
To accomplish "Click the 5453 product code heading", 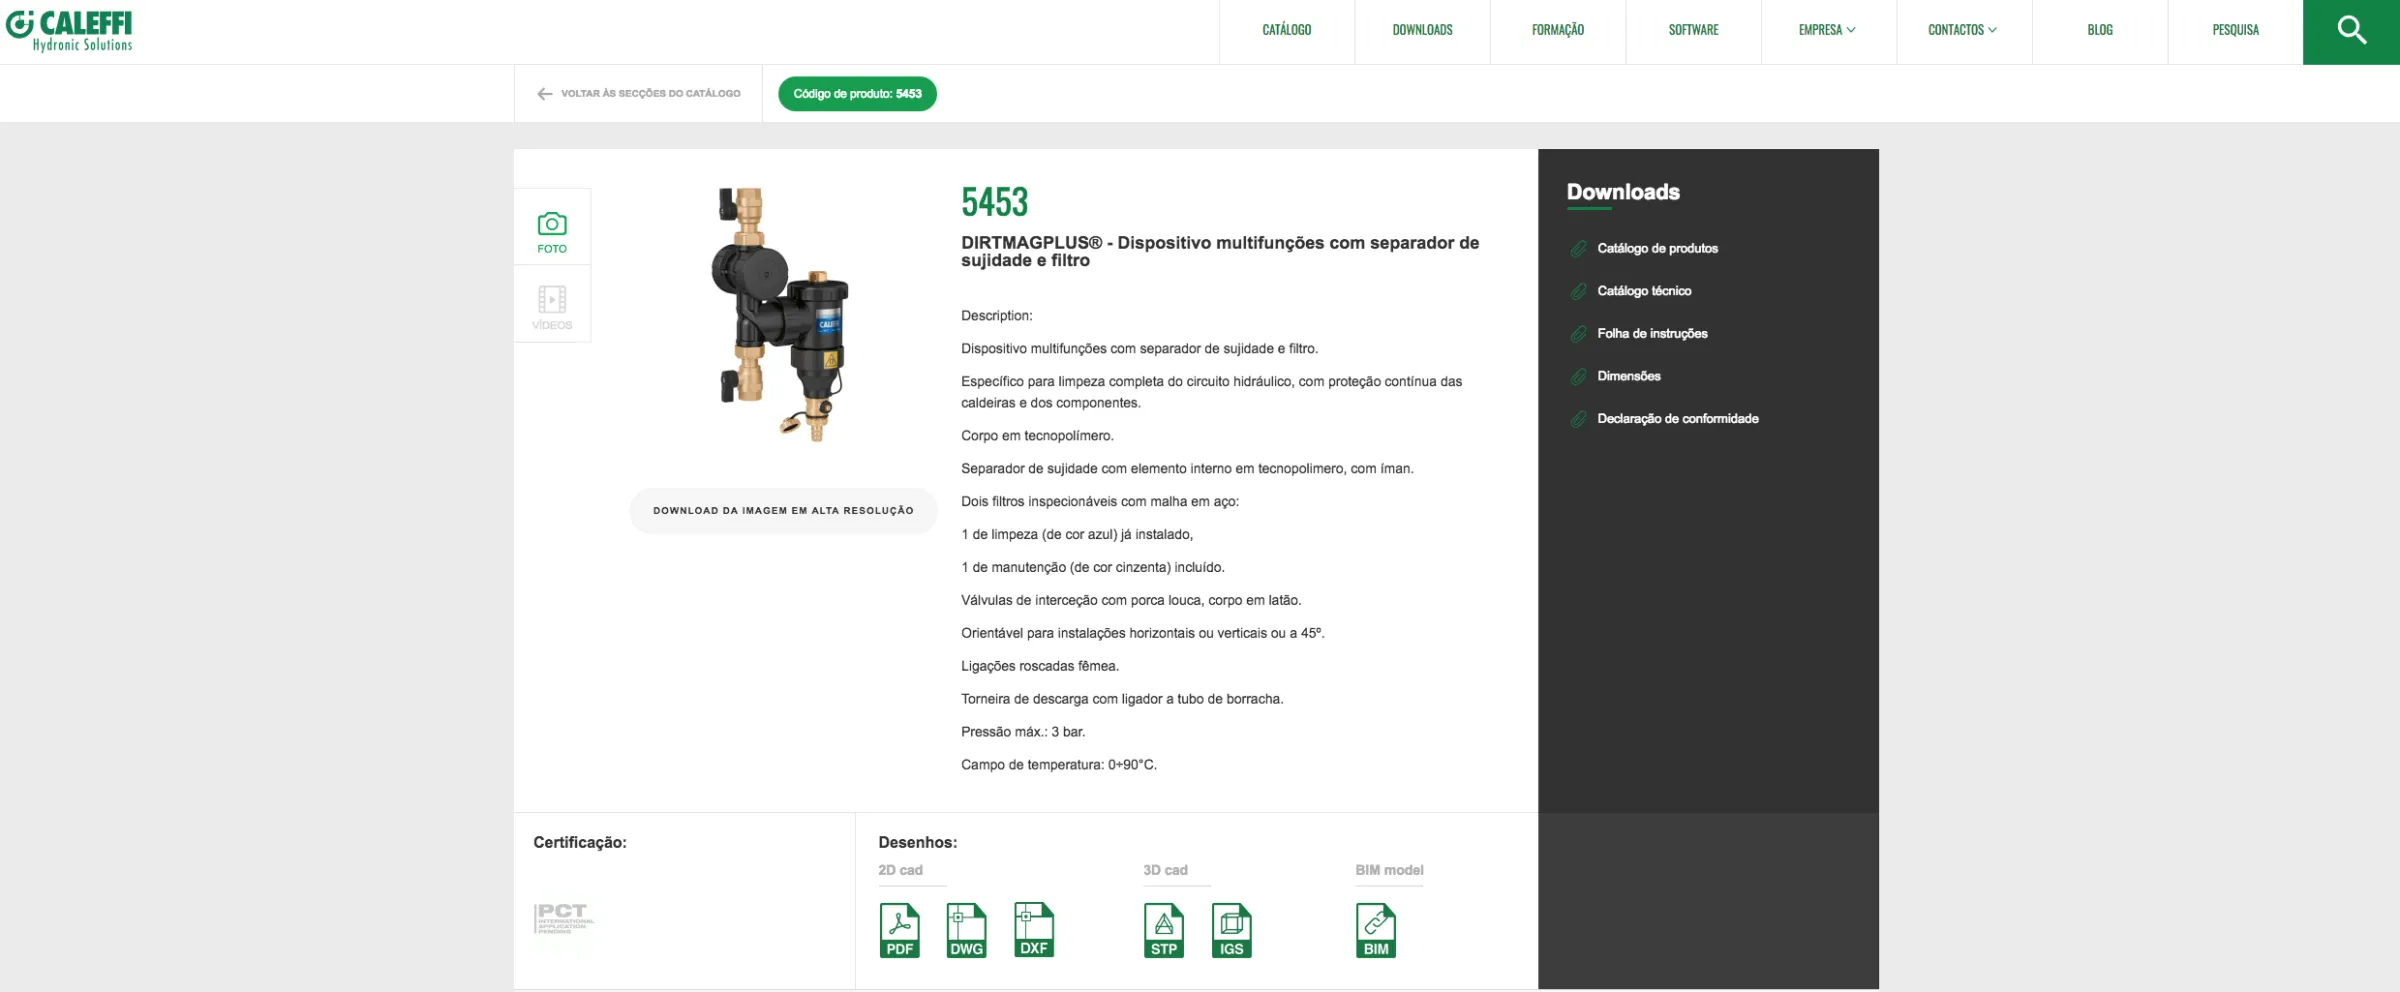I will pos(994,202).
